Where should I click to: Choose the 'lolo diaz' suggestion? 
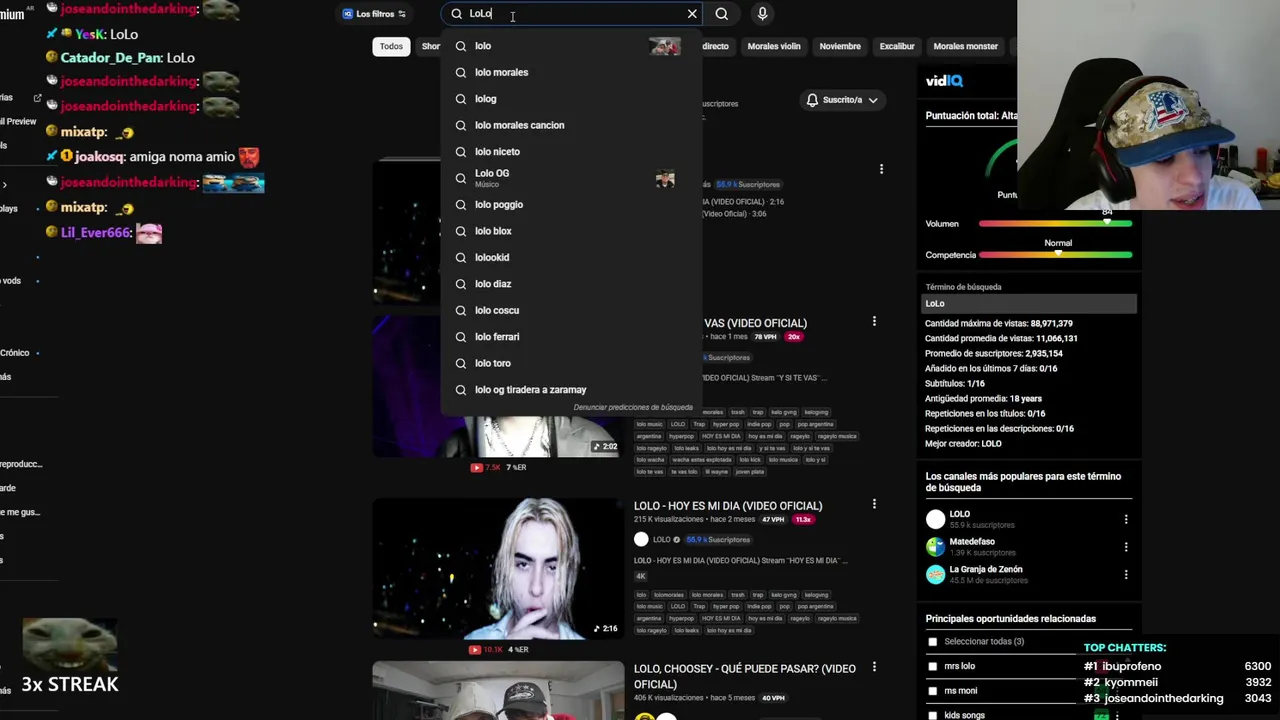point(571,284)
